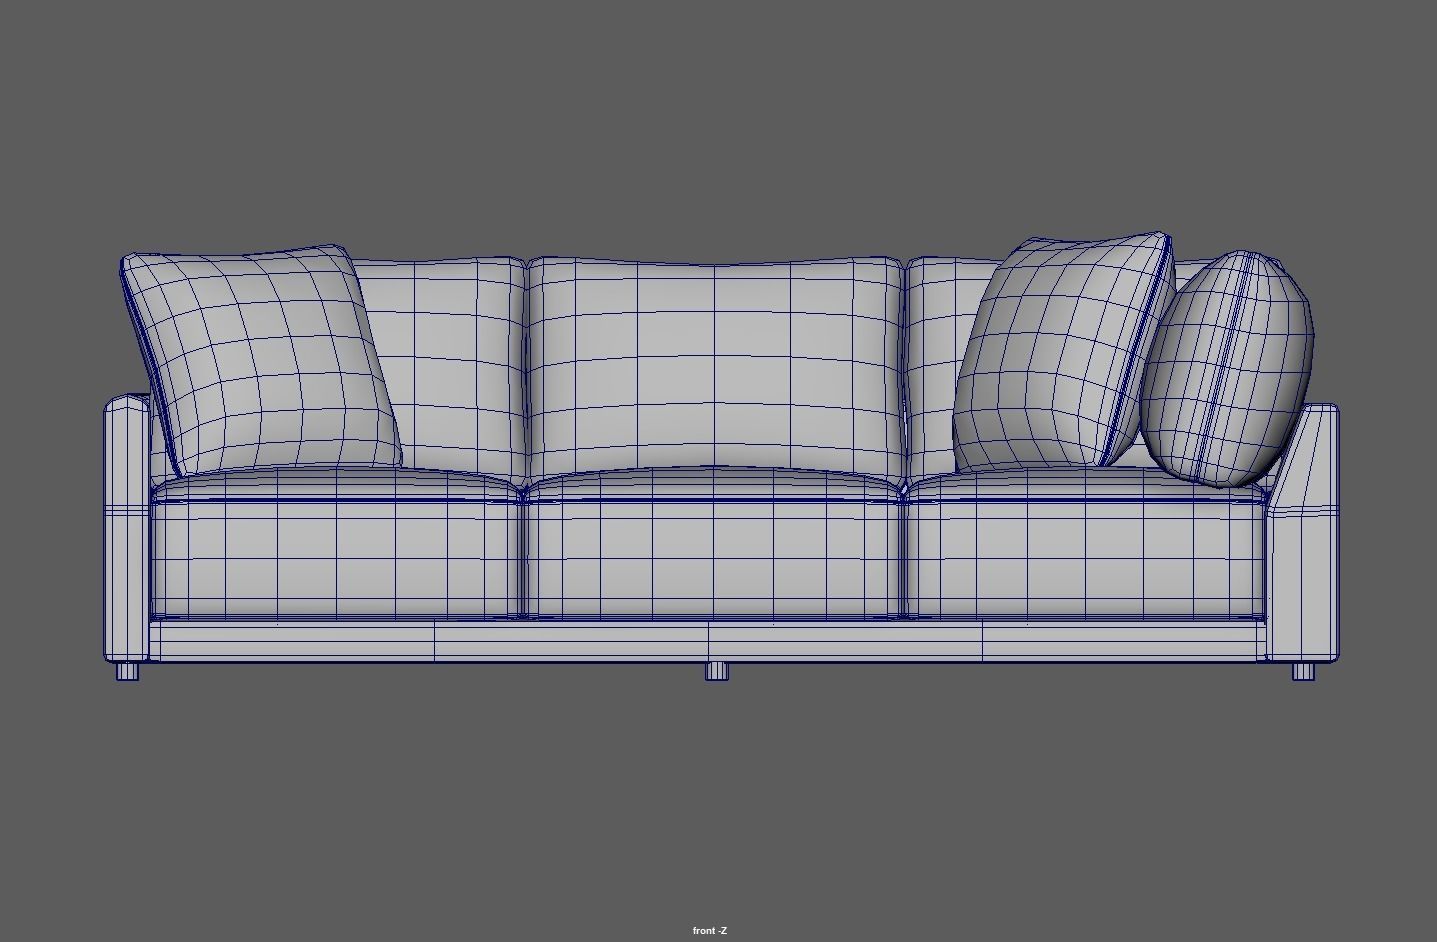Select the center sofa leg
The width and height of the screenshot is (1437, 942).
pos(717,671)
